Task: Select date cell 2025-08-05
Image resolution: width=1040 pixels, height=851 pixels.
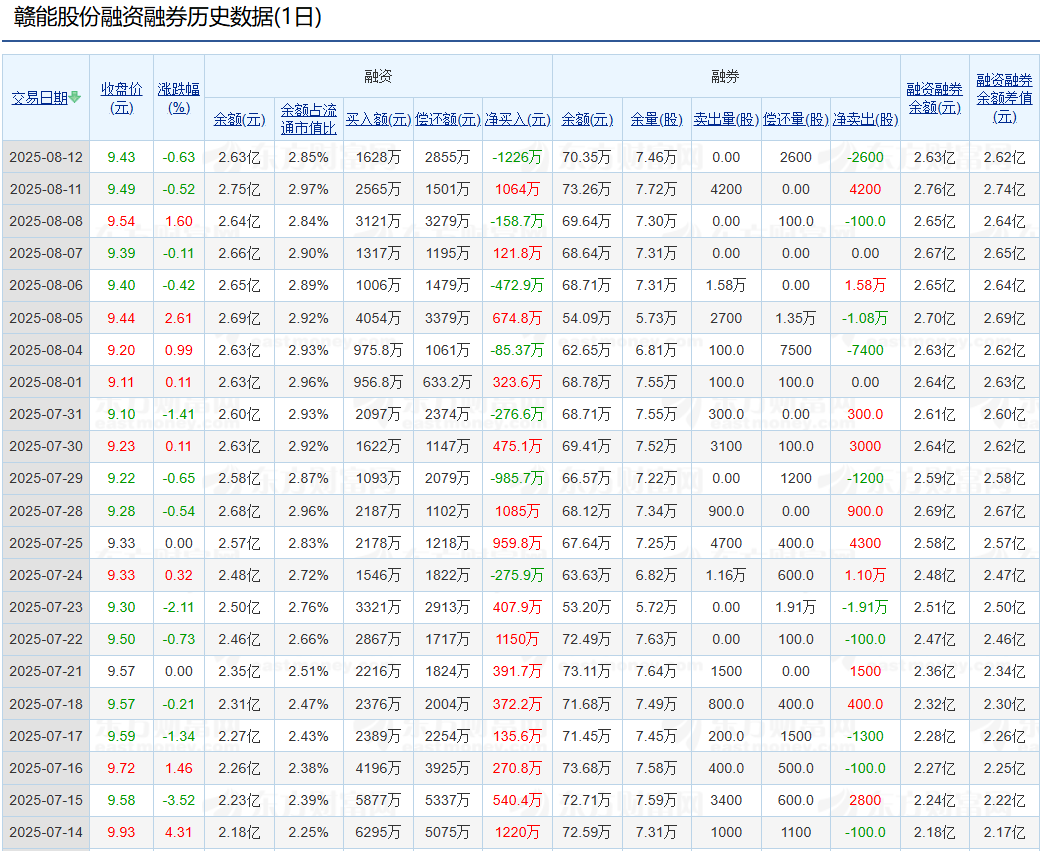Action: click(46, 318)
